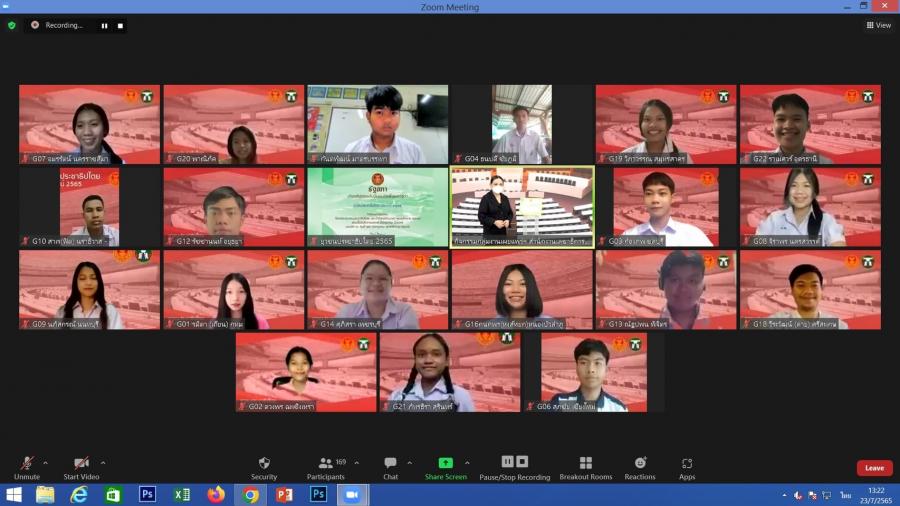Image resolution: width=900 pixels, height=506 pixels.
Task: Expand video options arrow beside Start Video
Action: click(x=103, y=463)
